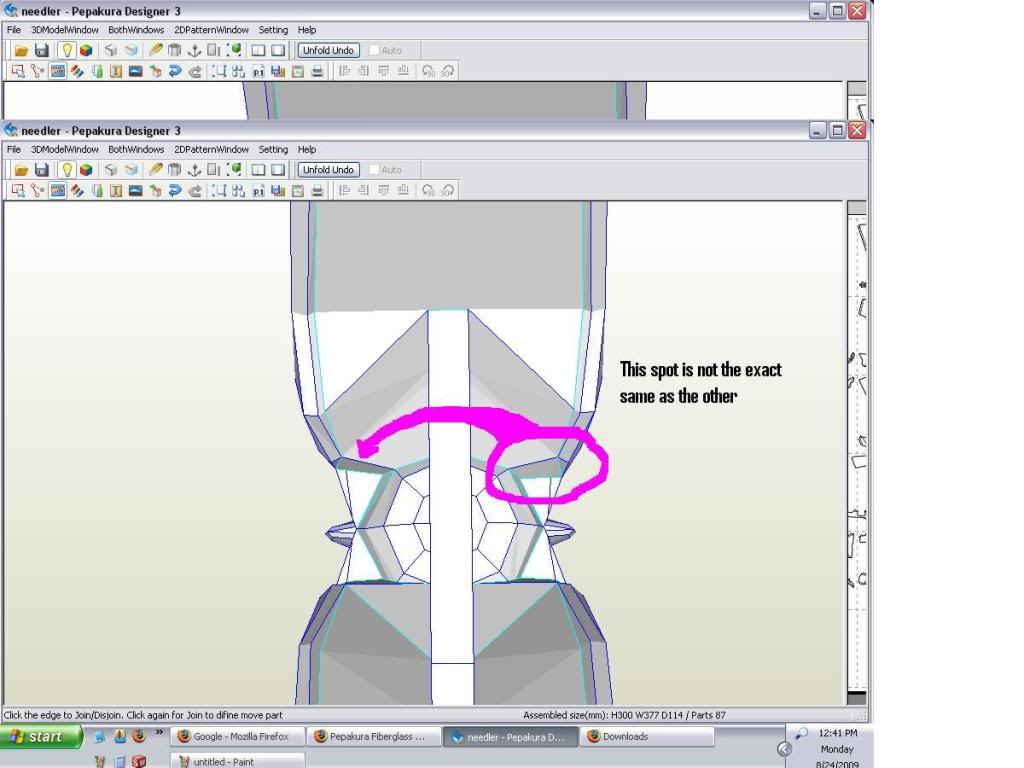This screenshot has width=1024, height=768.
Task: Click arrange parts grid icon in front window
Action: pyautogui.click(x=238, y=191)
